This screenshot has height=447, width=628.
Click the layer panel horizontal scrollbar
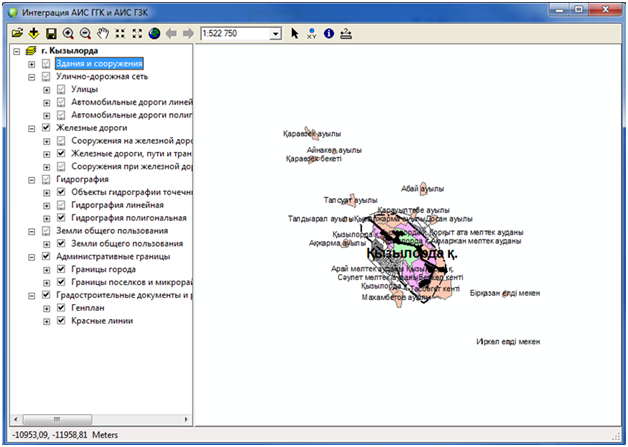pyautogui.click(x=98, y=416)
